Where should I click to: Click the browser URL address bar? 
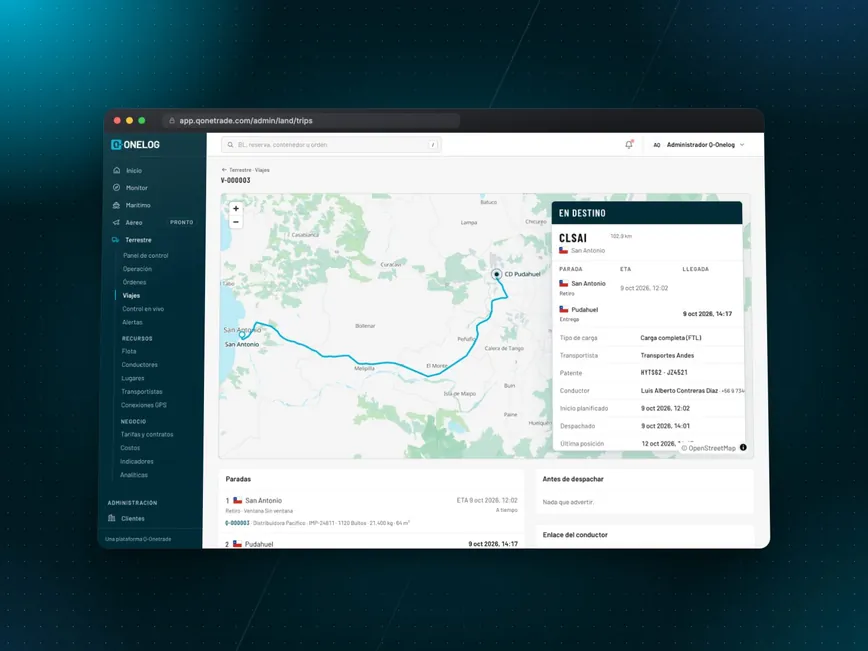pyautogui.click(x=312, y=121)
